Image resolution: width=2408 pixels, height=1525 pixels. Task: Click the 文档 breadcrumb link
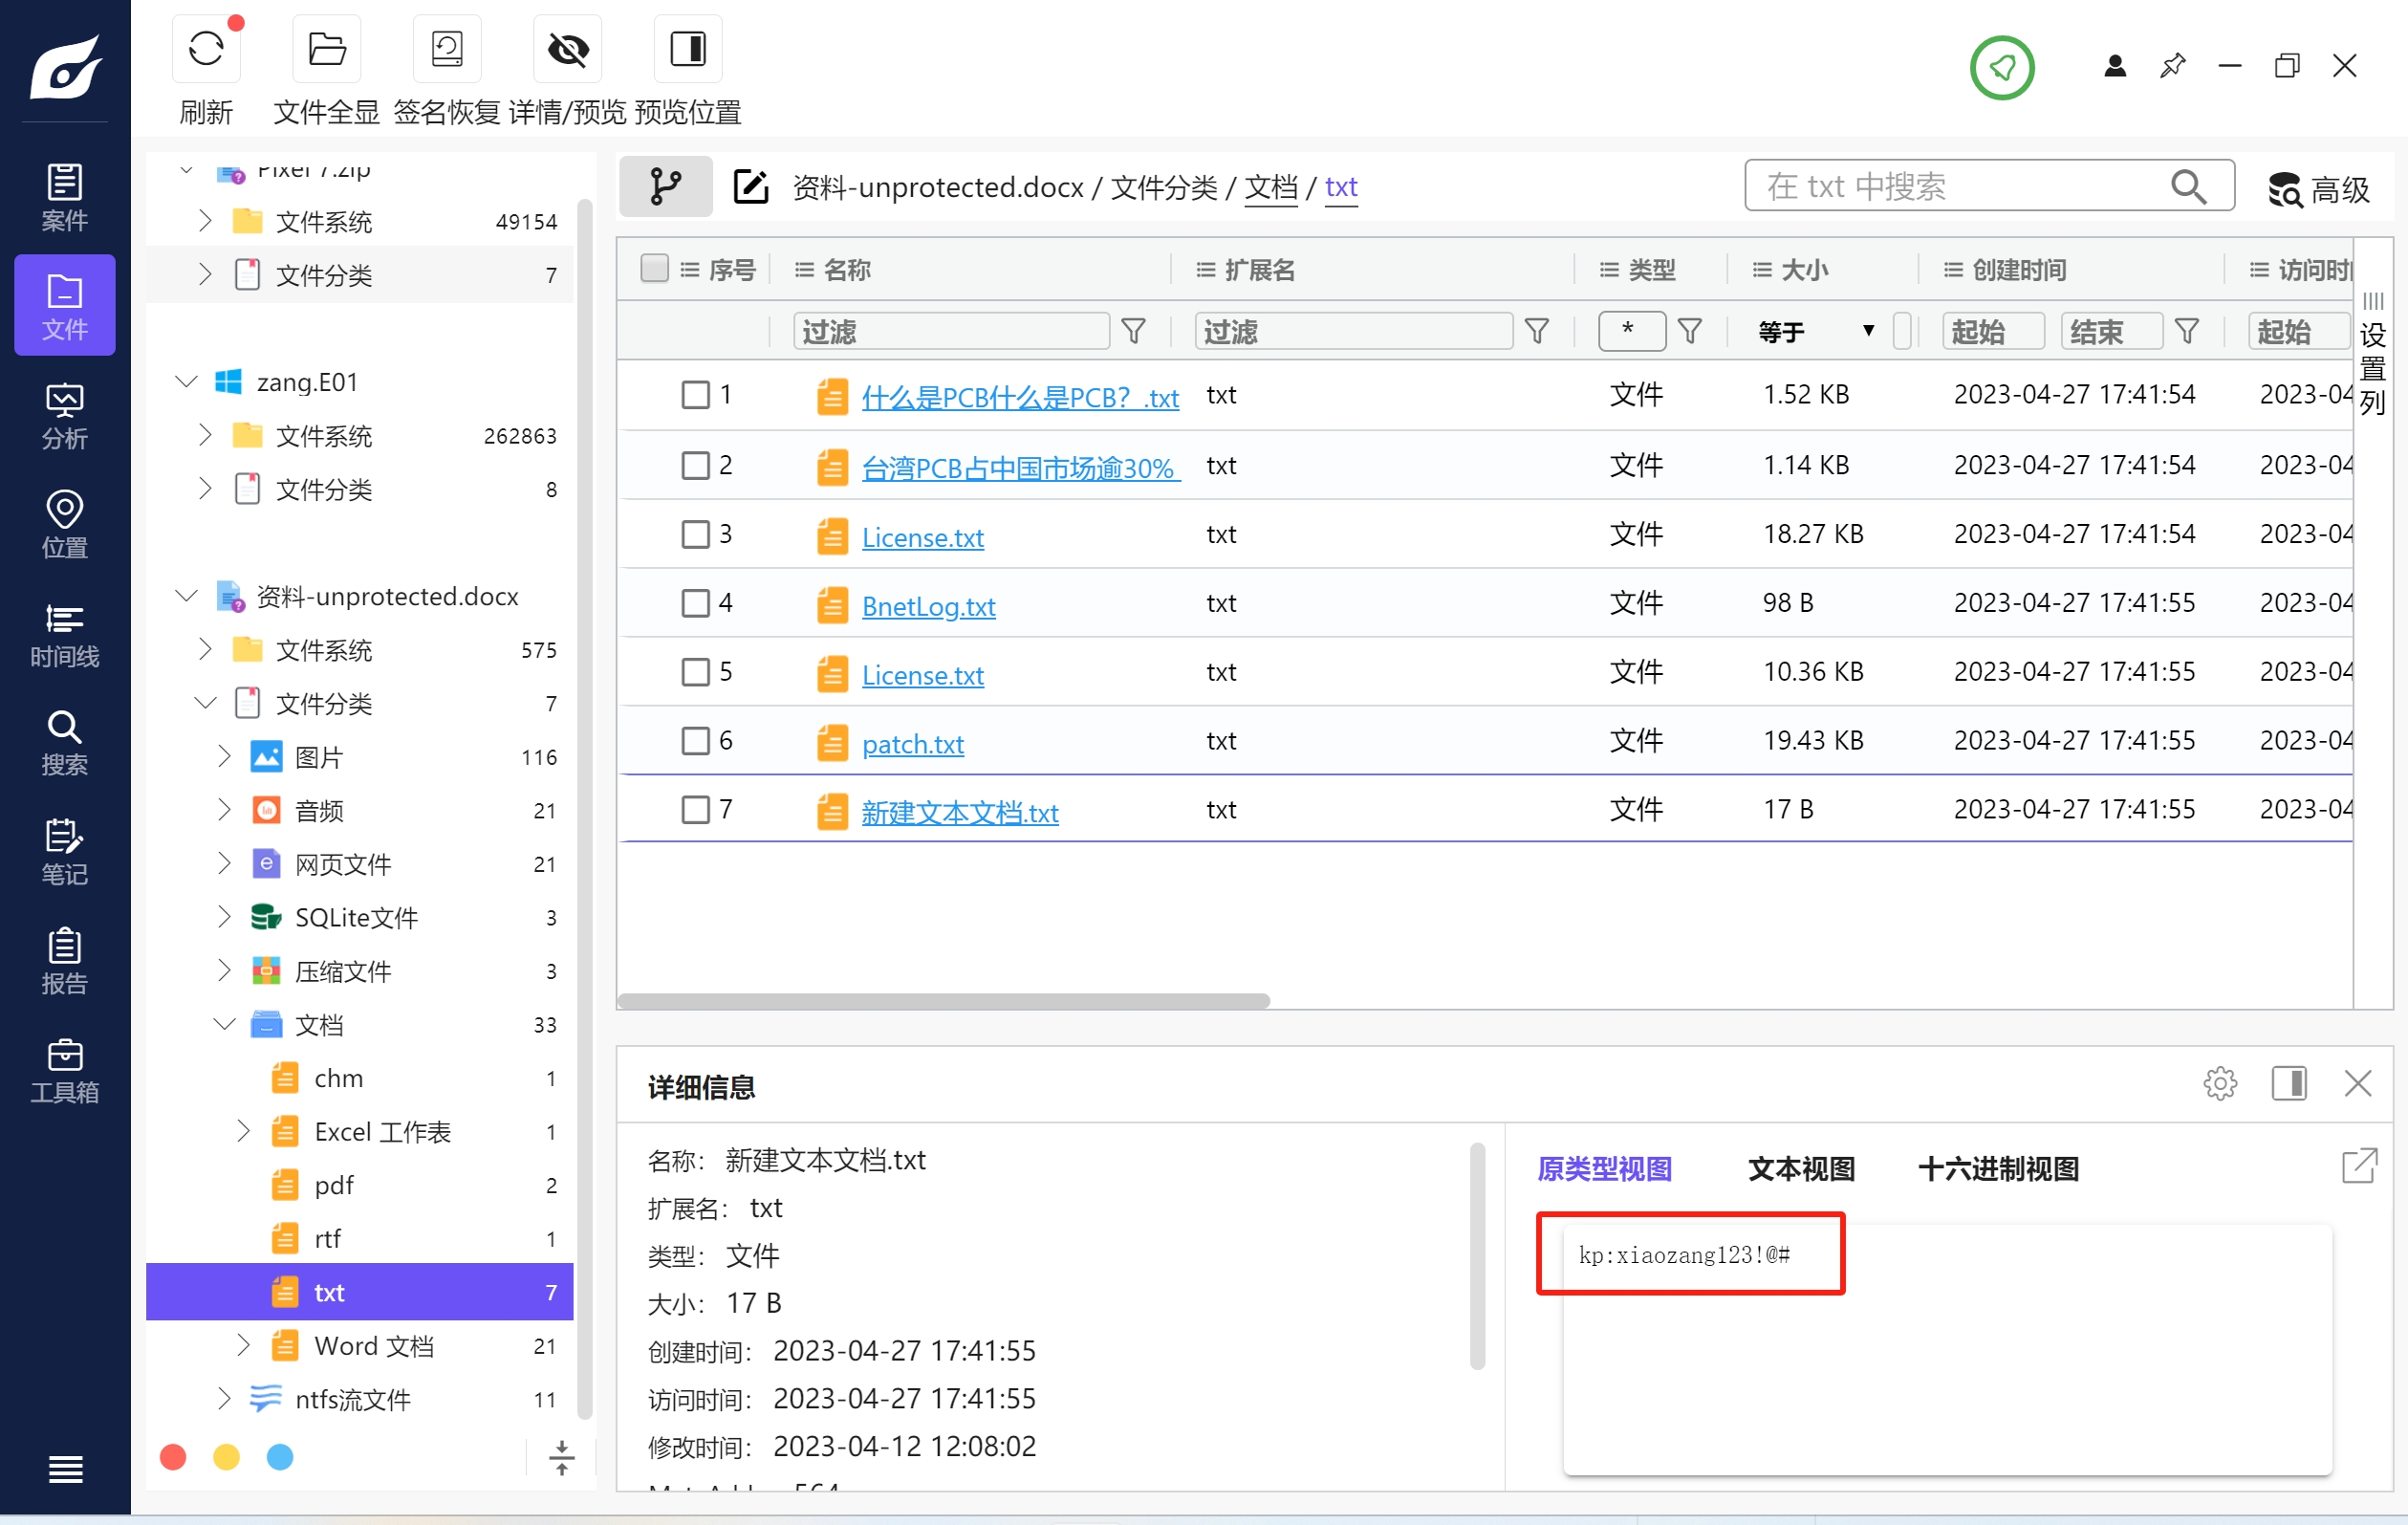[1270, 187]
